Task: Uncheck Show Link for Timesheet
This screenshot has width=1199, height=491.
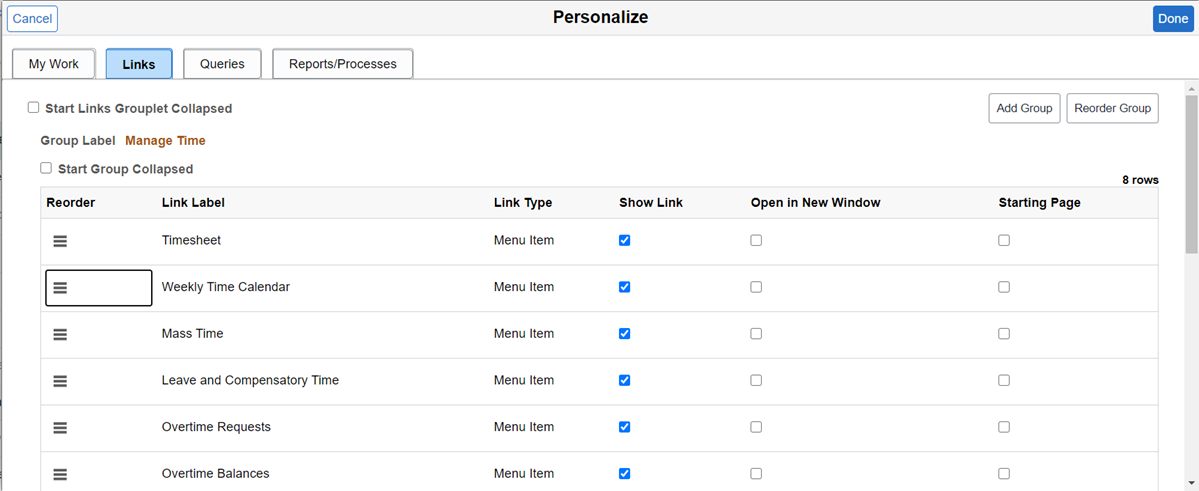Action: click(625, 241)
